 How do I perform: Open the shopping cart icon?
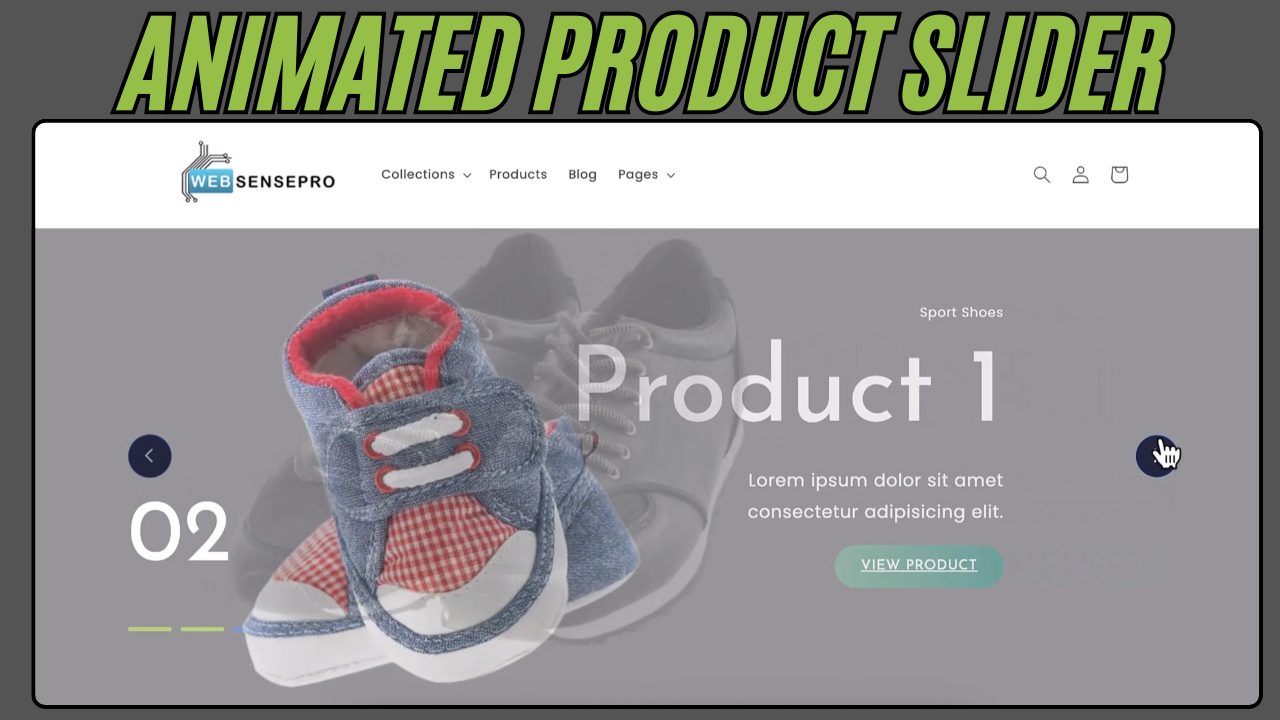coord(1119,174)
